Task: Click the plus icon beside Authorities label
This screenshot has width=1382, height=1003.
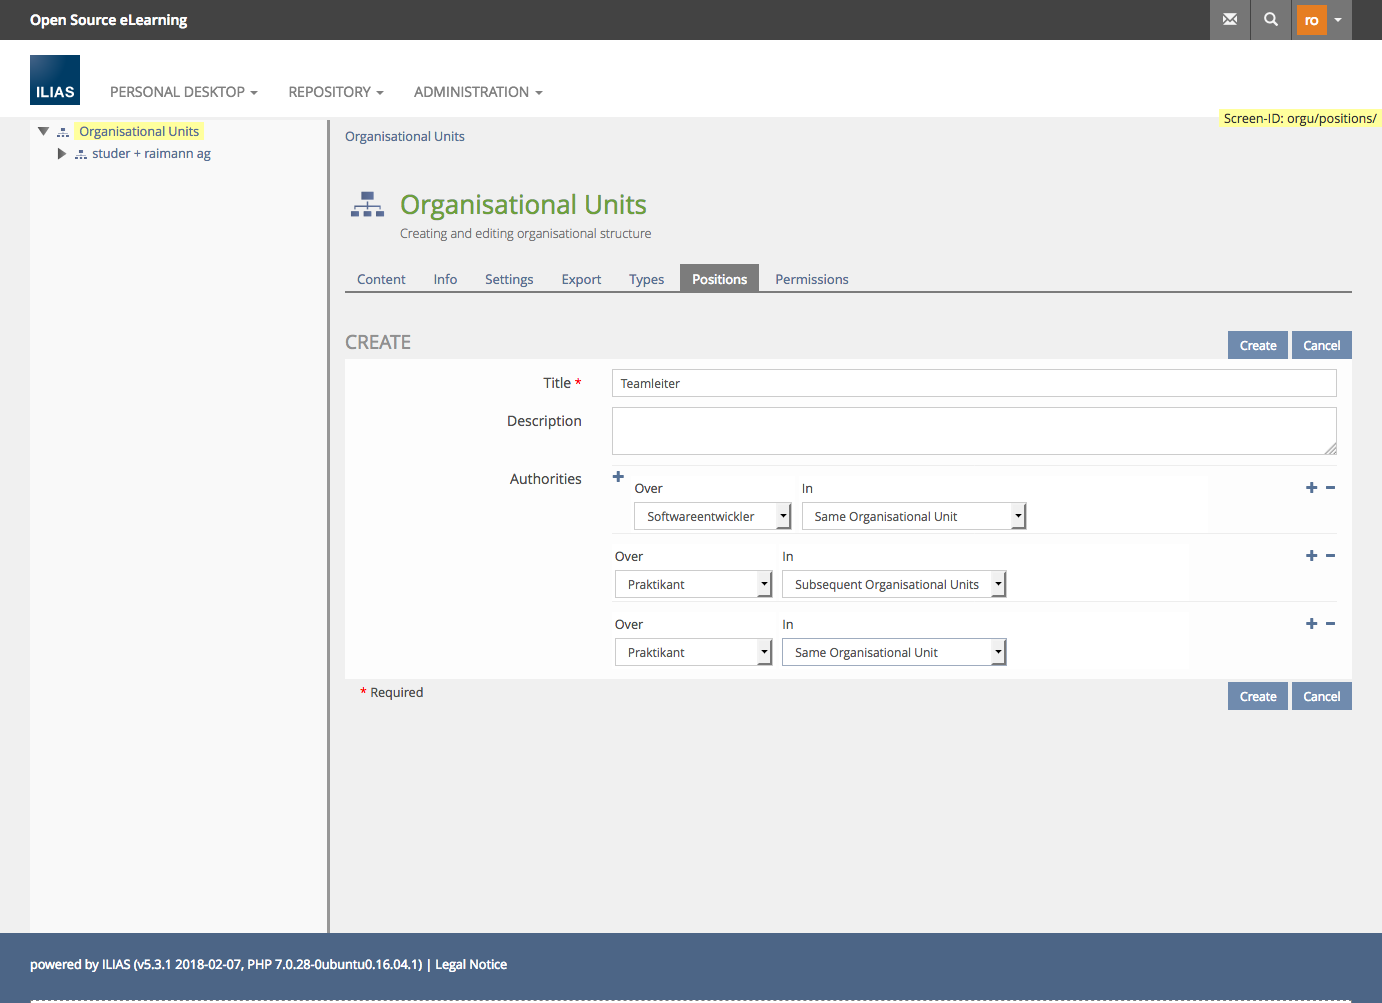Action: click(x=618, y=477)
